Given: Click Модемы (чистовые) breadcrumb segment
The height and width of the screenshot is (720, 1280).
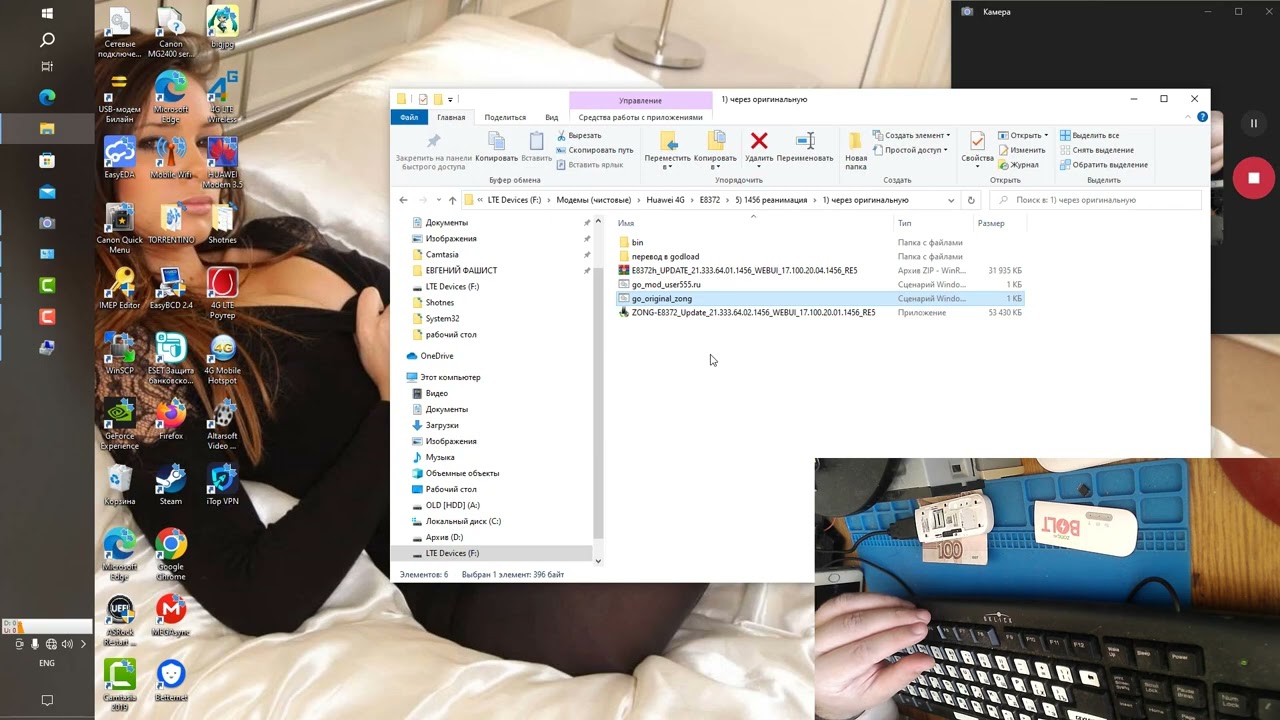Looking at the screenshot, I should (x=593, y=200).
